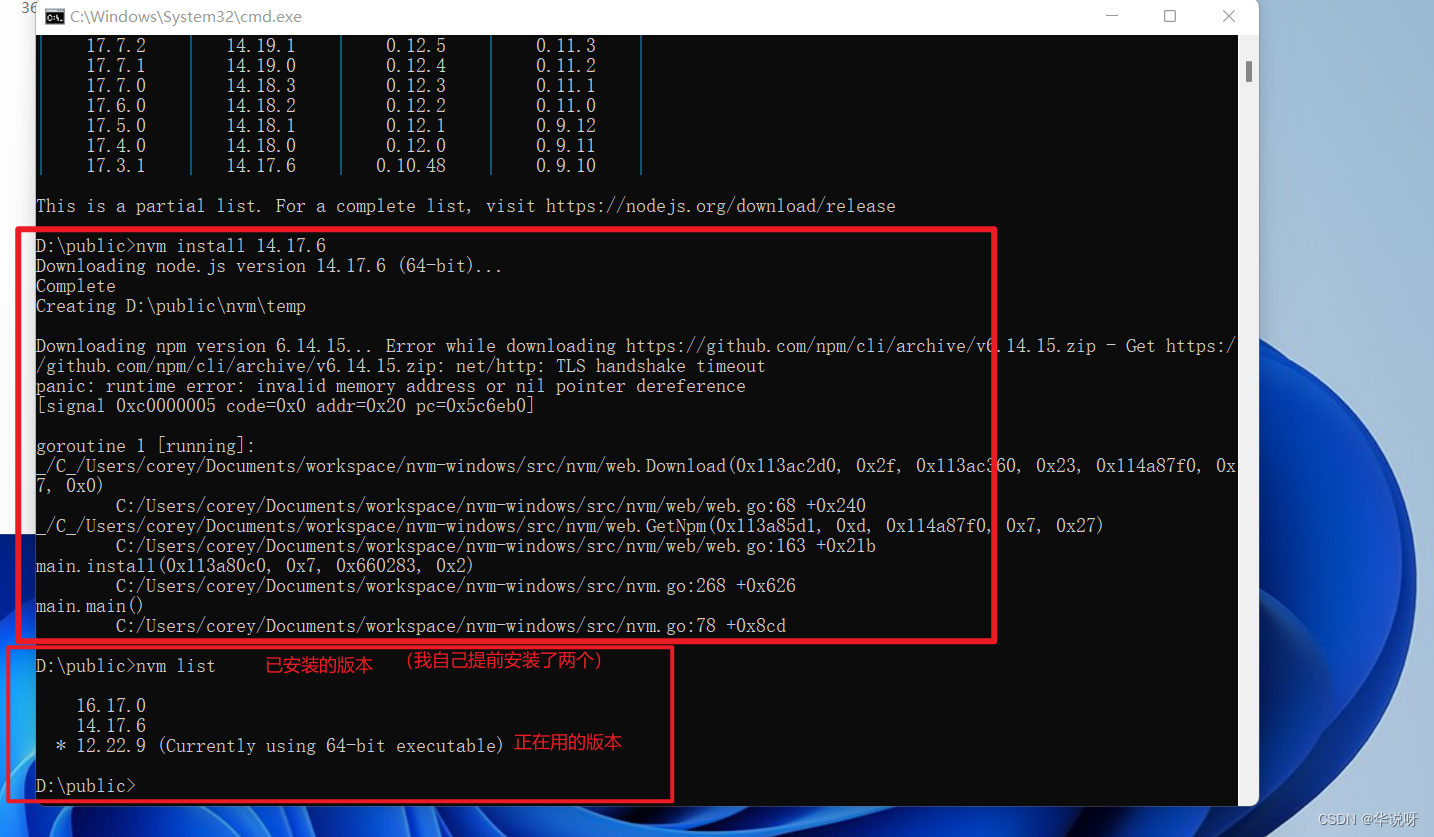Screen dimensions: 1434x837
Task: Close the cmd.exe window
Action: tap(1230, 17)
